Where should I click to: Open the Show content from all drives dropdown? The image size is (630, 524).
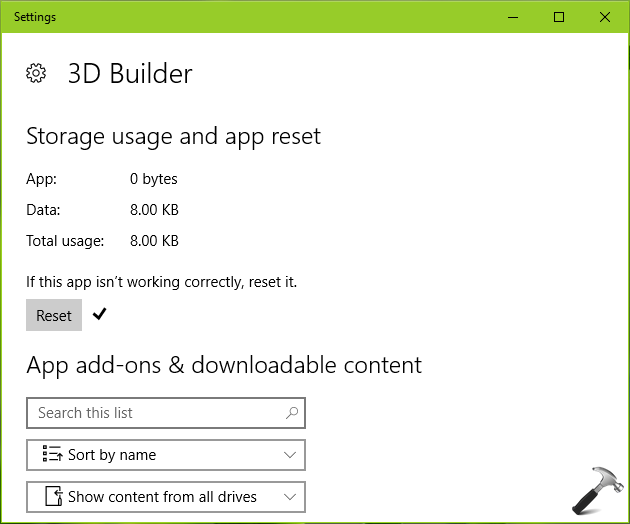(x=166, y=497)
